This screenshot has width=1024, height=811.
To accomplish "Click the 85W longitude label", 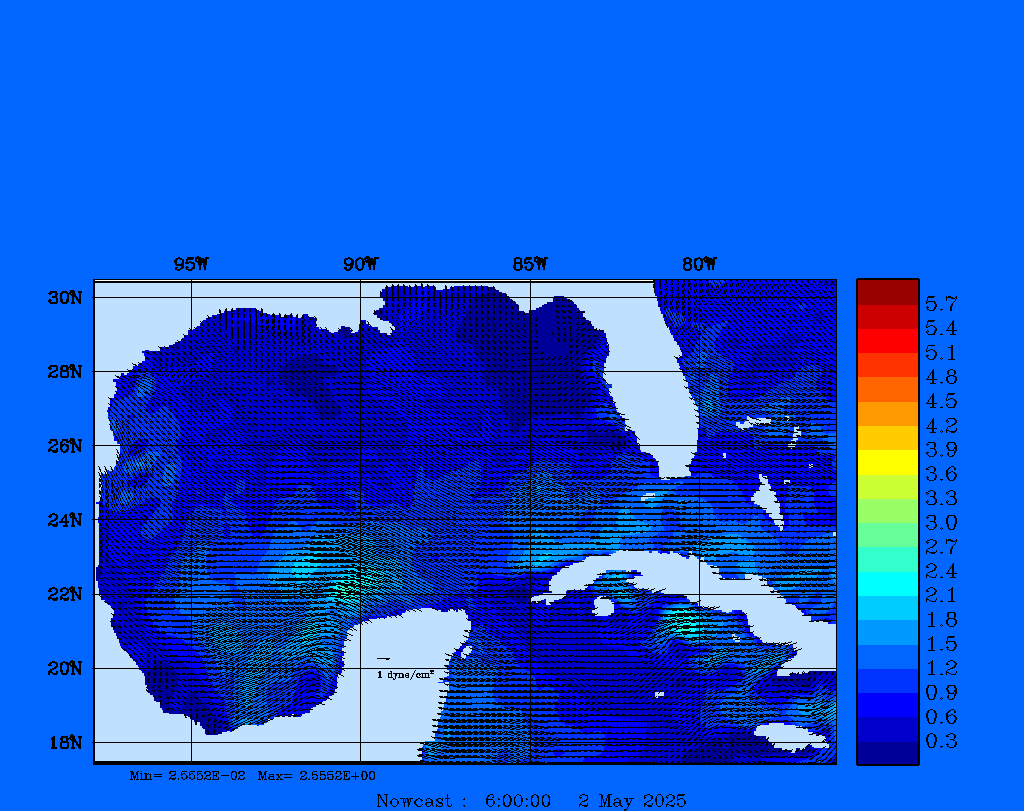I will click(x=530, y=265).
